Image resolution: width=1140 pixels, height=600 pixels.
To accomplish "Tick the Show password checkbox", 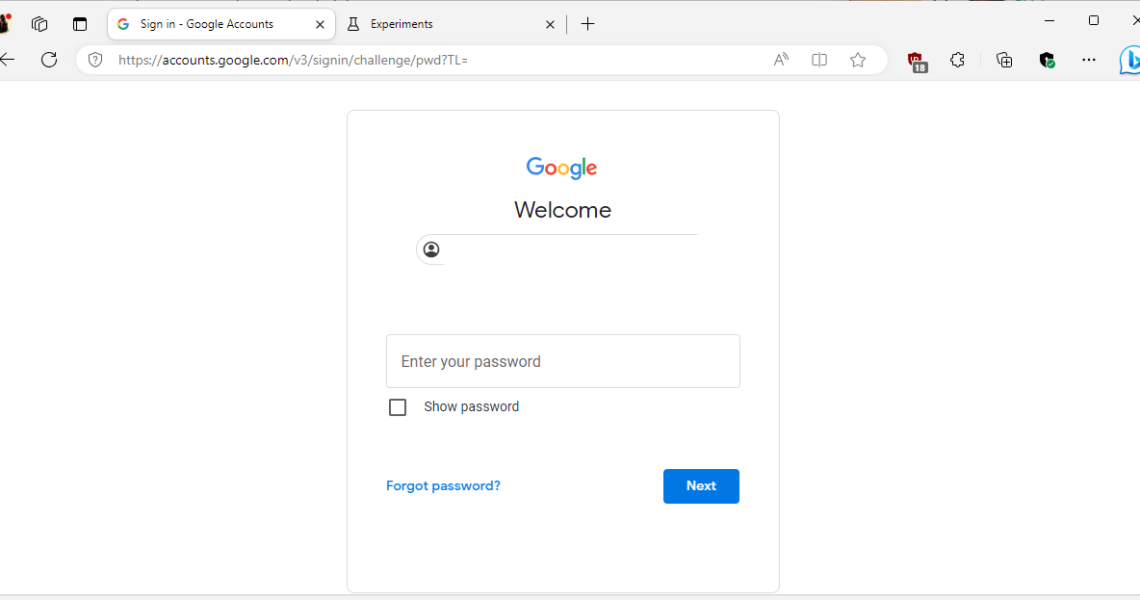I will click(398, 407).
